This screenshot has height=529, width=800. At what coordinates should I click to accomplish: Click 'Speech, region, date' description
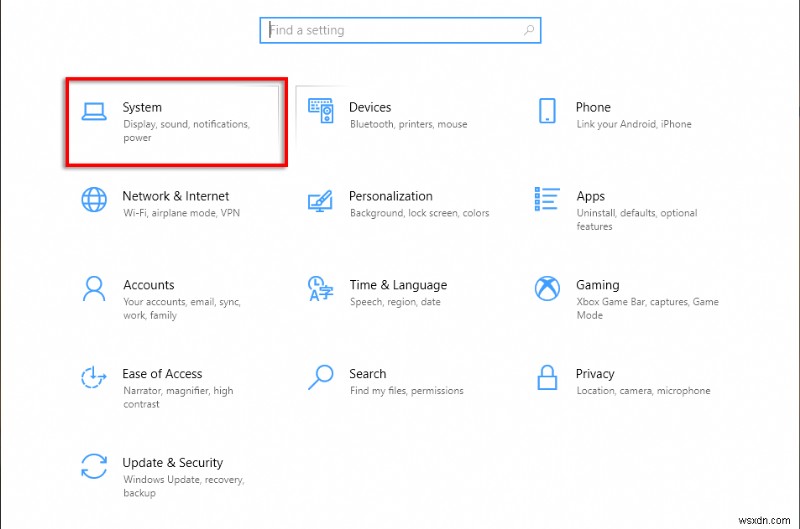click(395, 302)
